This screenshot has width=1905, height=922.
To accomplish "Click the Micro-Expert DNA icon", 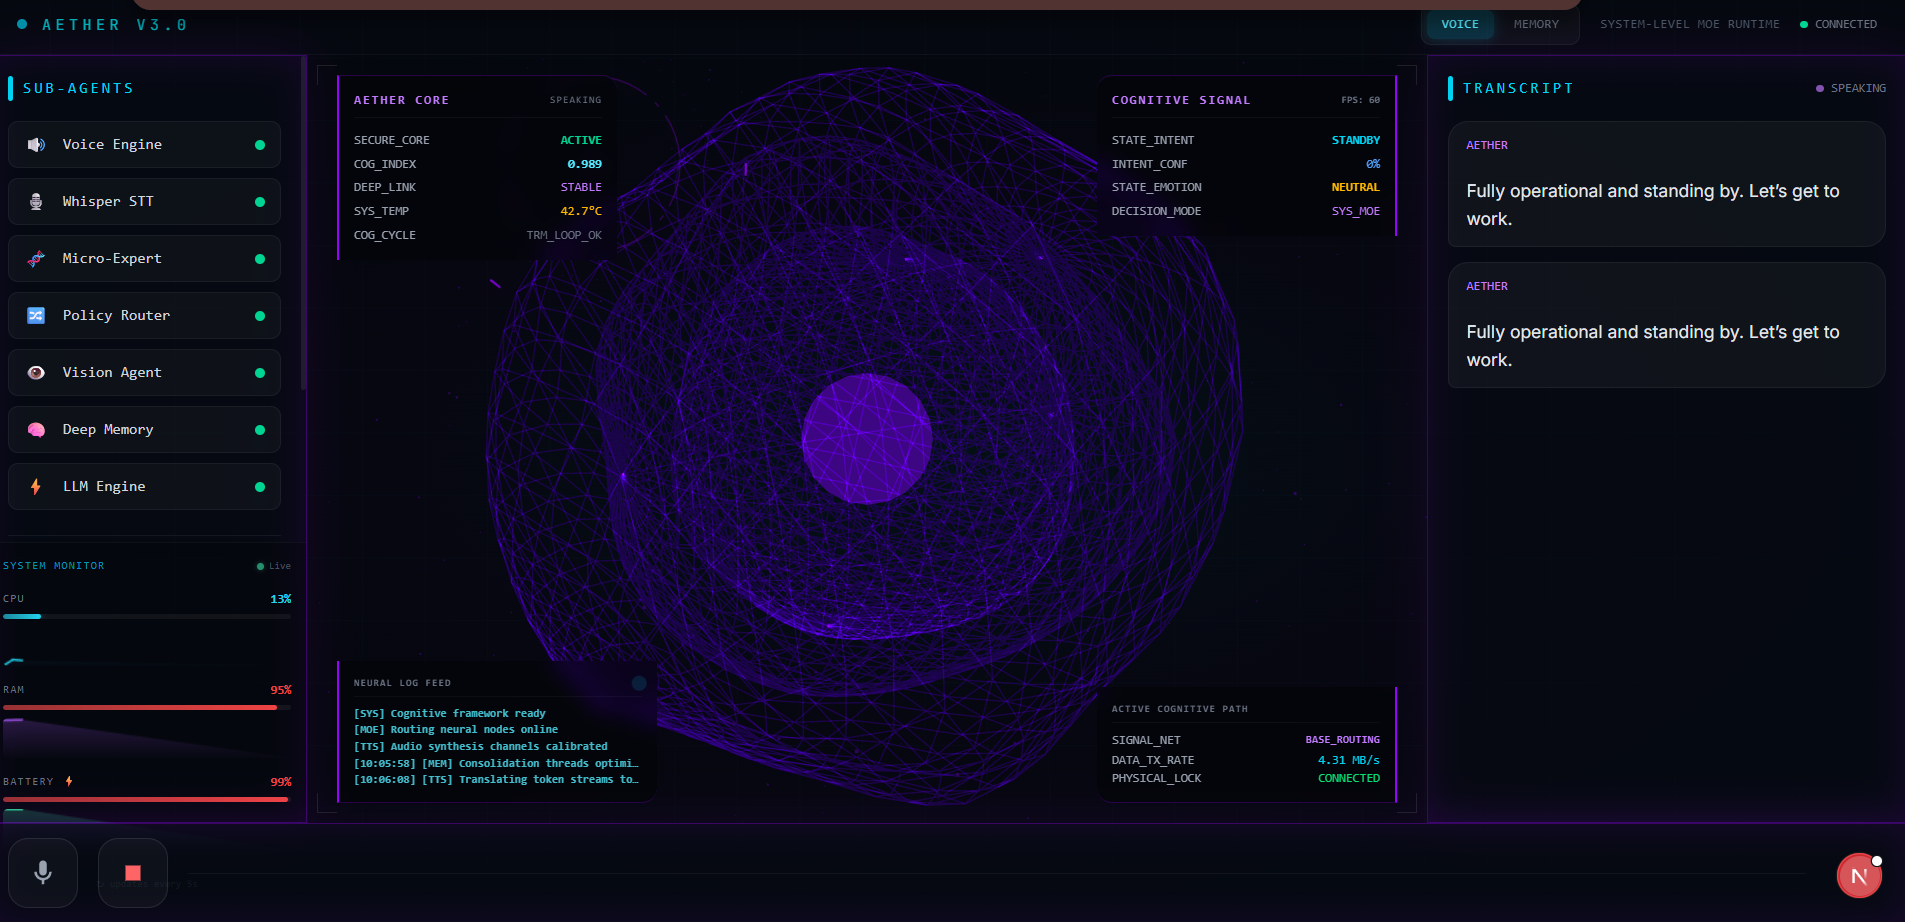I will coord(36,259).
